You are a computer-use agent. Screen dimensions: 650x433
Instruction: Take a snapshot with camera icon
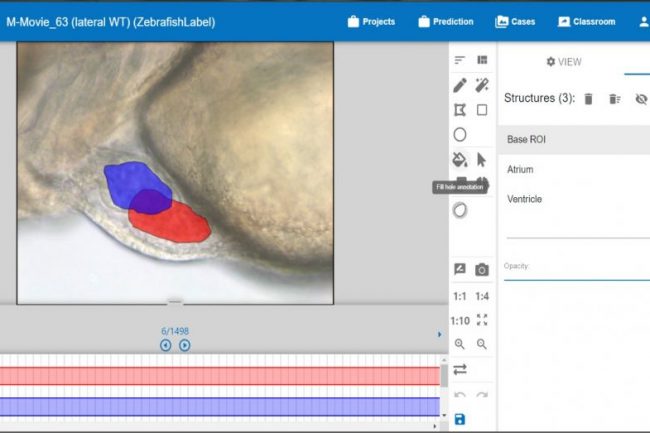(482, 270)
